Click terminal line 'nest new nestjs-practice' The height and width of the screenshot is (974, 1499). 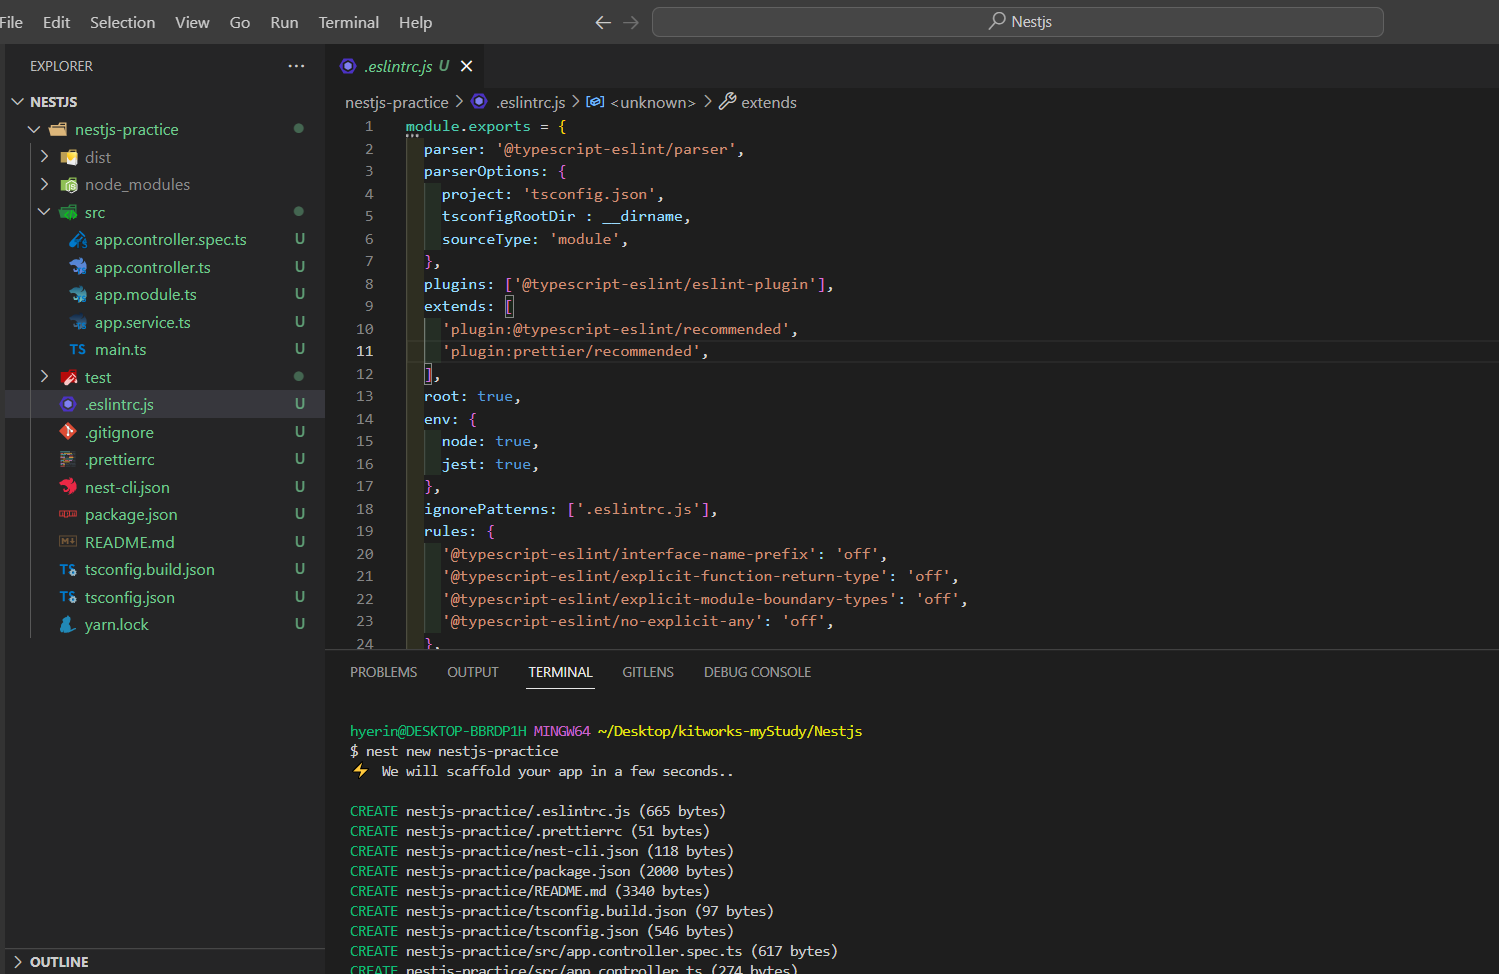pos(462,751)
